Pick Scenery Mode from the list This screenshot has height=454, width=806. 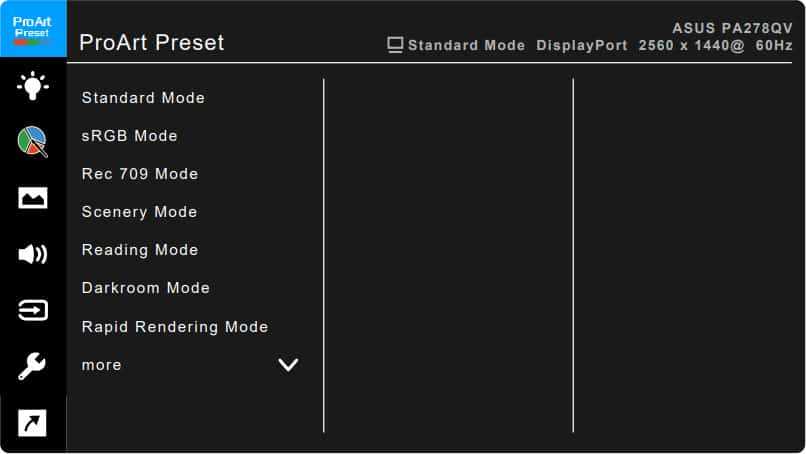click(139, 212)
